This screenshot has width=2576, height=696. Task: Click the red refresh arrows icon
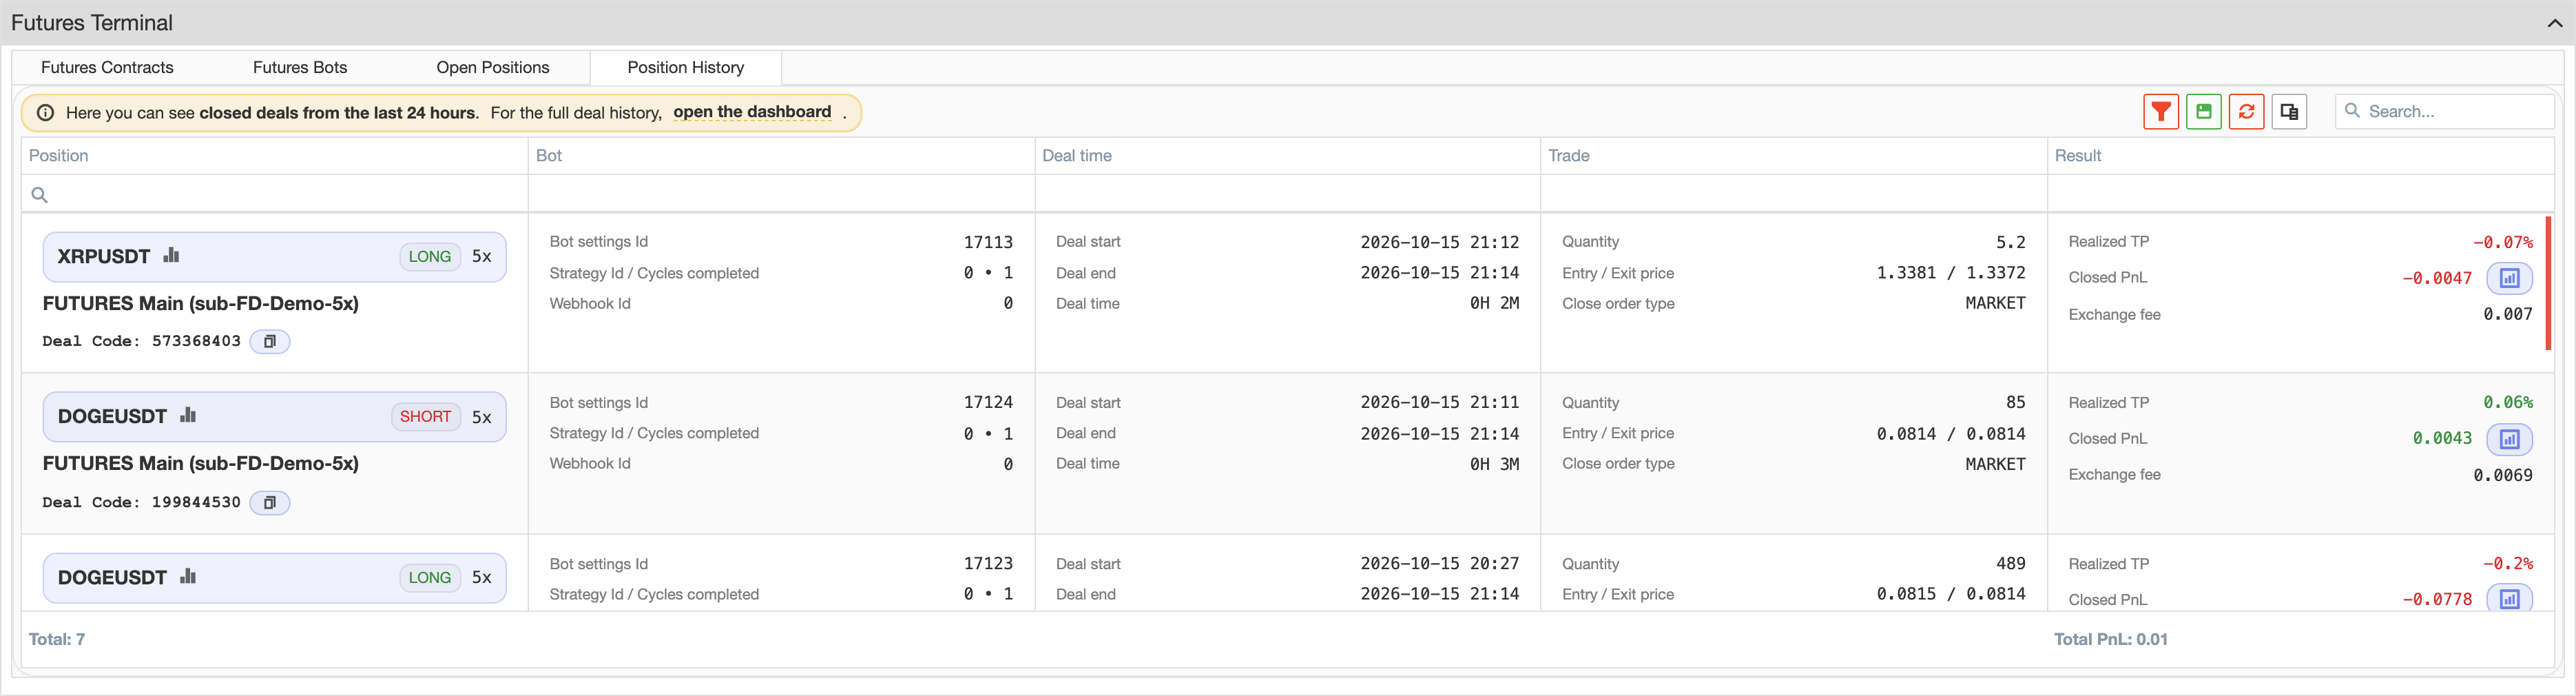(2247, 112)
